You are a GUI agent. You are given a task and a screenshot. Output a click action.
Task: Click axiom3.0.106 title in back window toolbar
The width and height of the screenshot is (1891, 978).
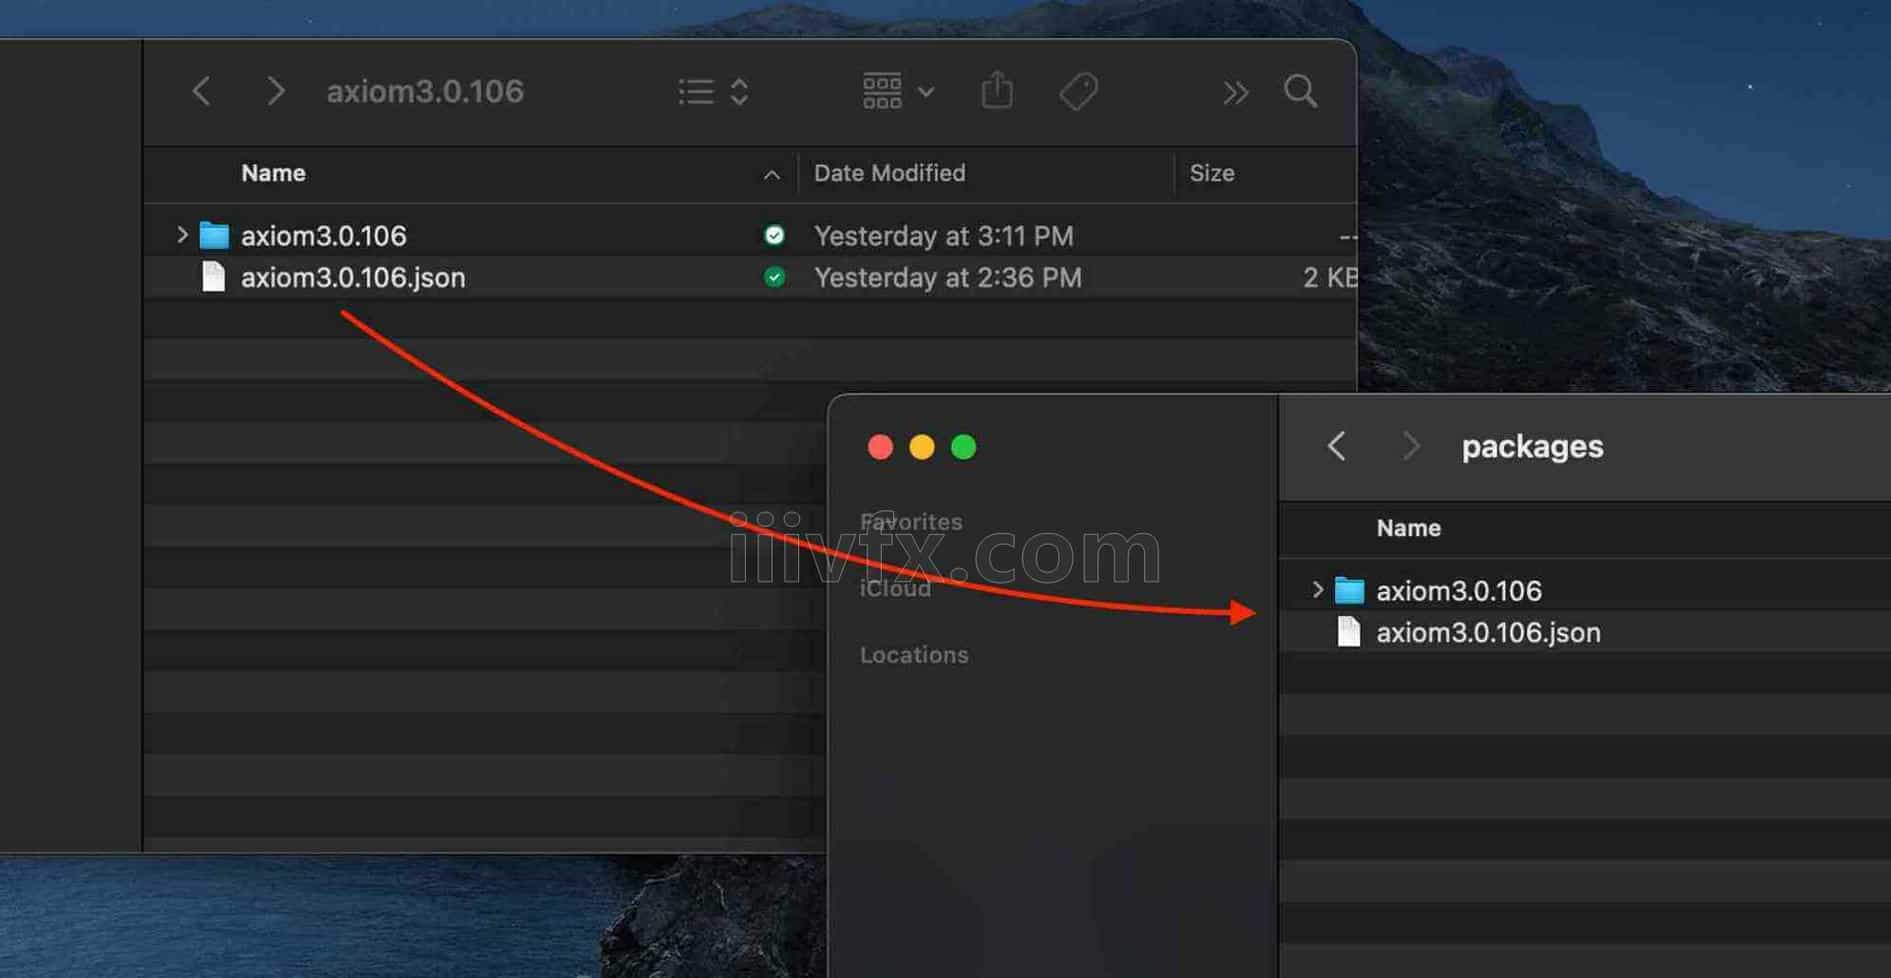(x=425, y=92)
